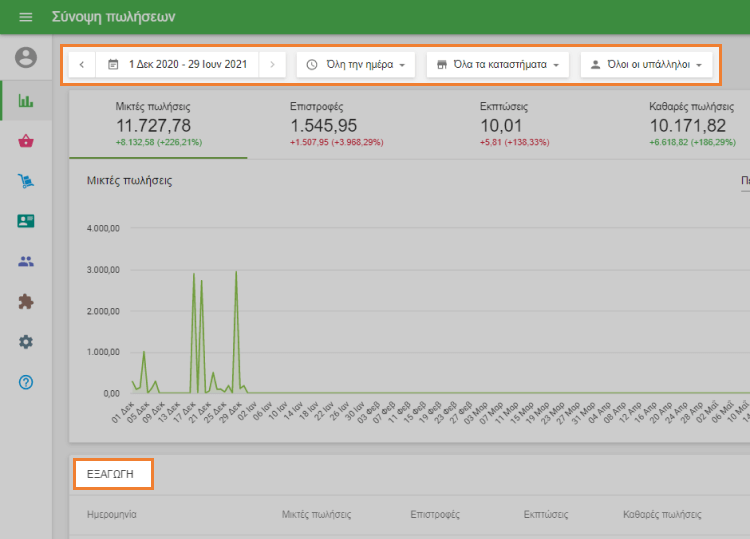The image size is (750, 539).
Task: Open the reports bar chart icon
Action: pos(26,101)
